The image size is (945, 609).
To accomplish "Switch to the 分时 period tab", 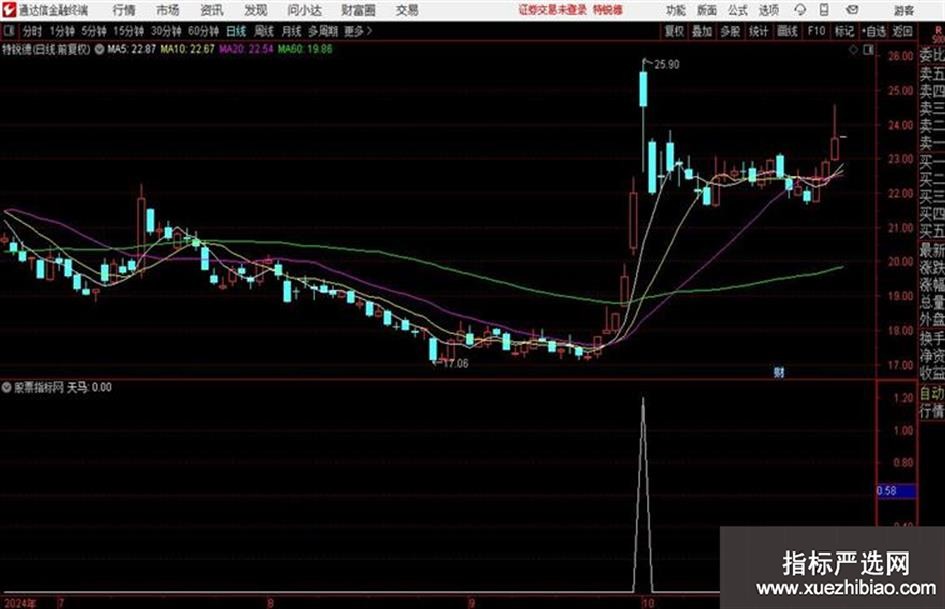I will [32, 31].
